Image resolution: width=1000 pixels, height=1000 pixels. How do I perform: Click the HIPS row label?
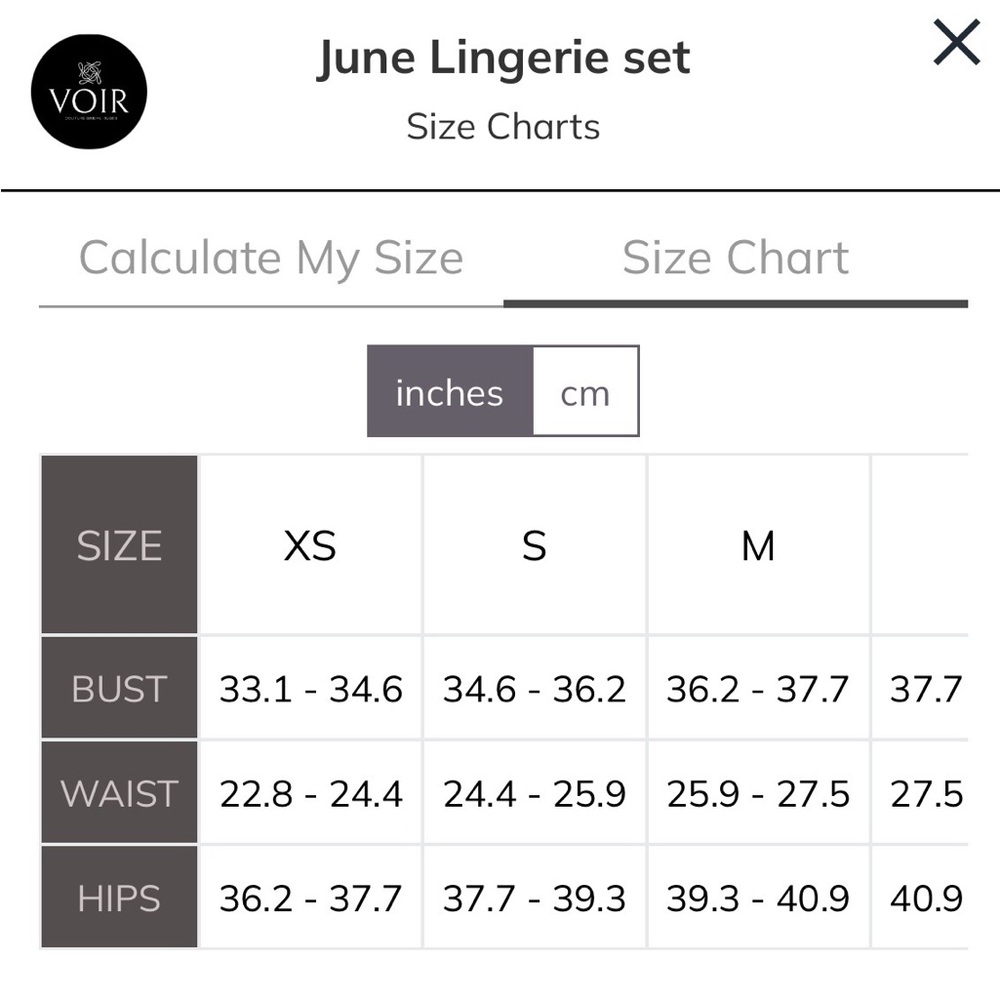[119, 897]
